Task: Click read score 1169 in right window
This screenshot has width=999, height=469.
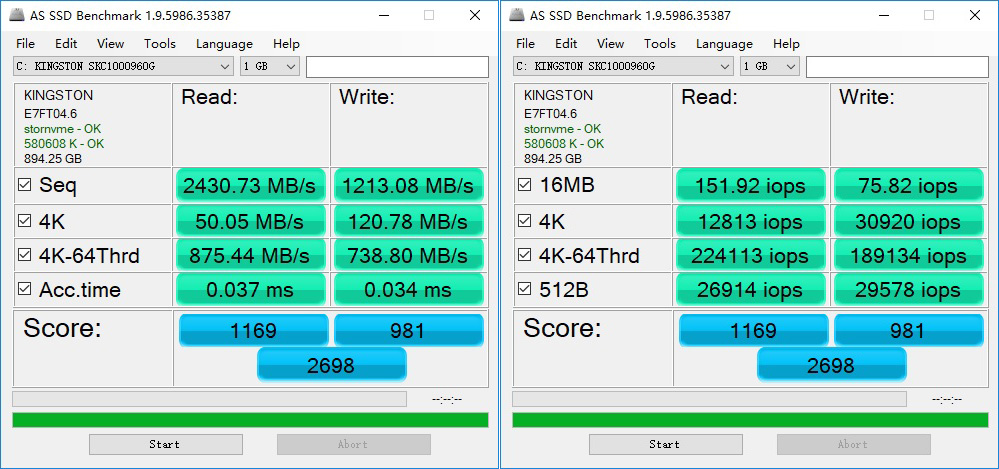Action: coord(754,330)
